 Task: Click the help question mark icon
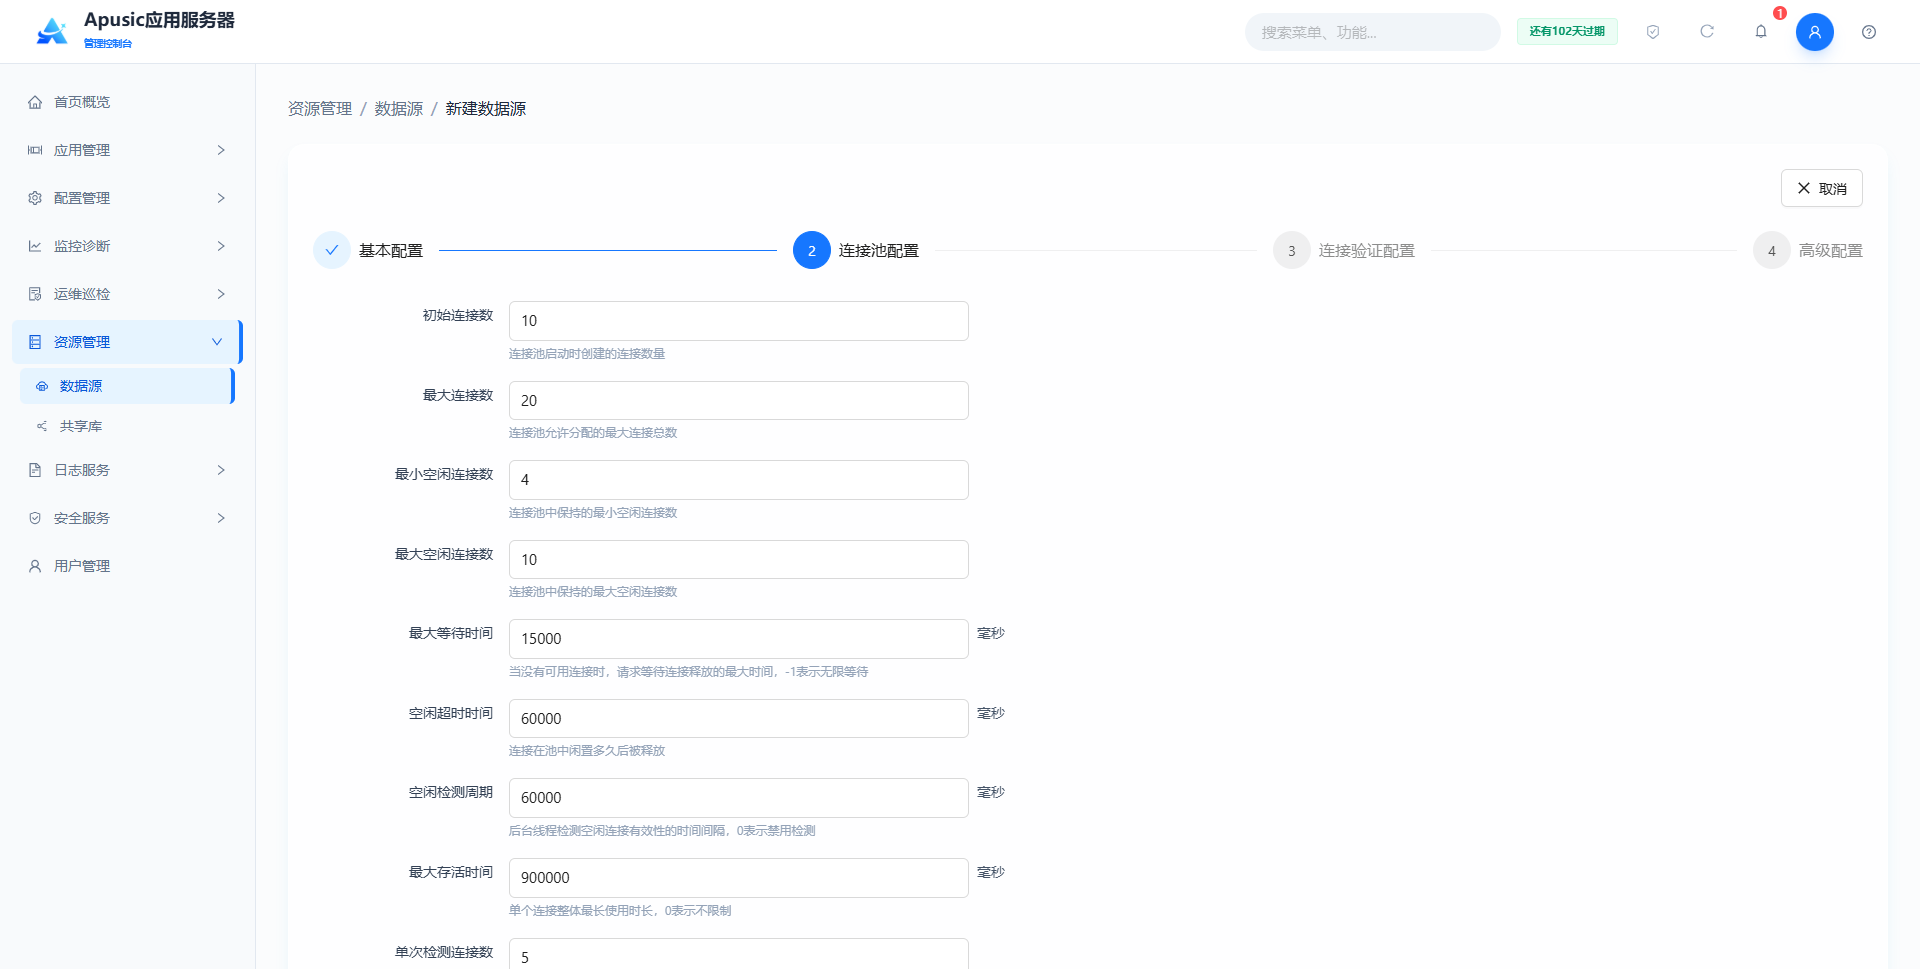pos(1869,32)
